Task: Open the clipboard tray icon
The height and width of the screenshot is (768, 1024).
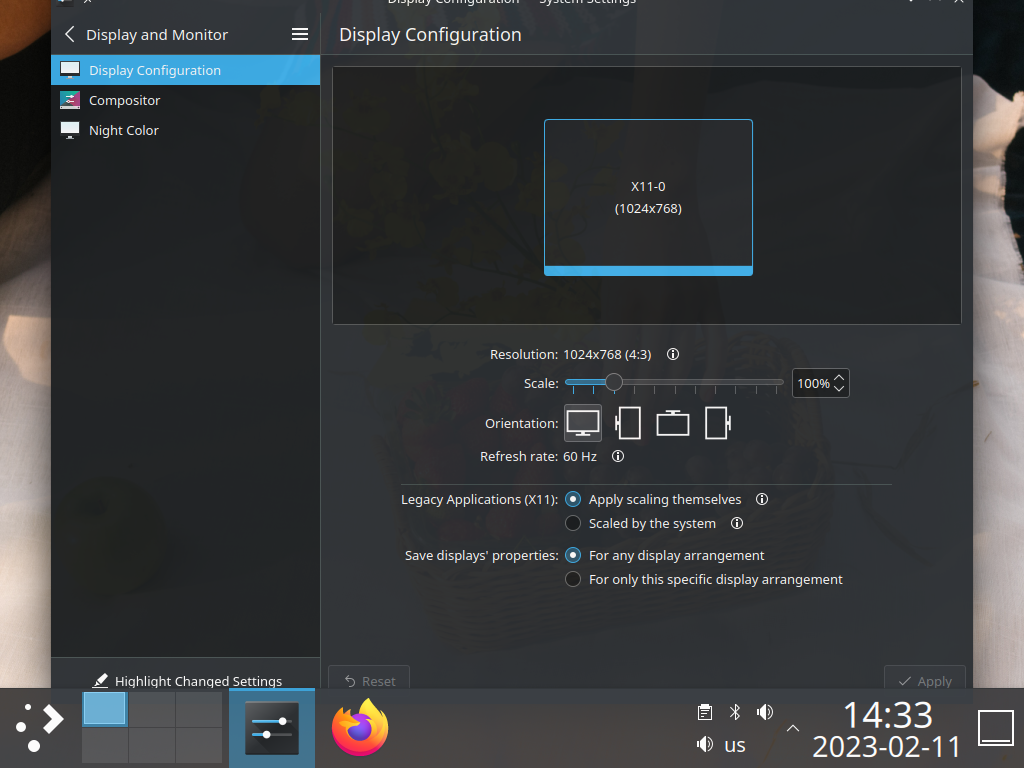Action: [705, 712]
